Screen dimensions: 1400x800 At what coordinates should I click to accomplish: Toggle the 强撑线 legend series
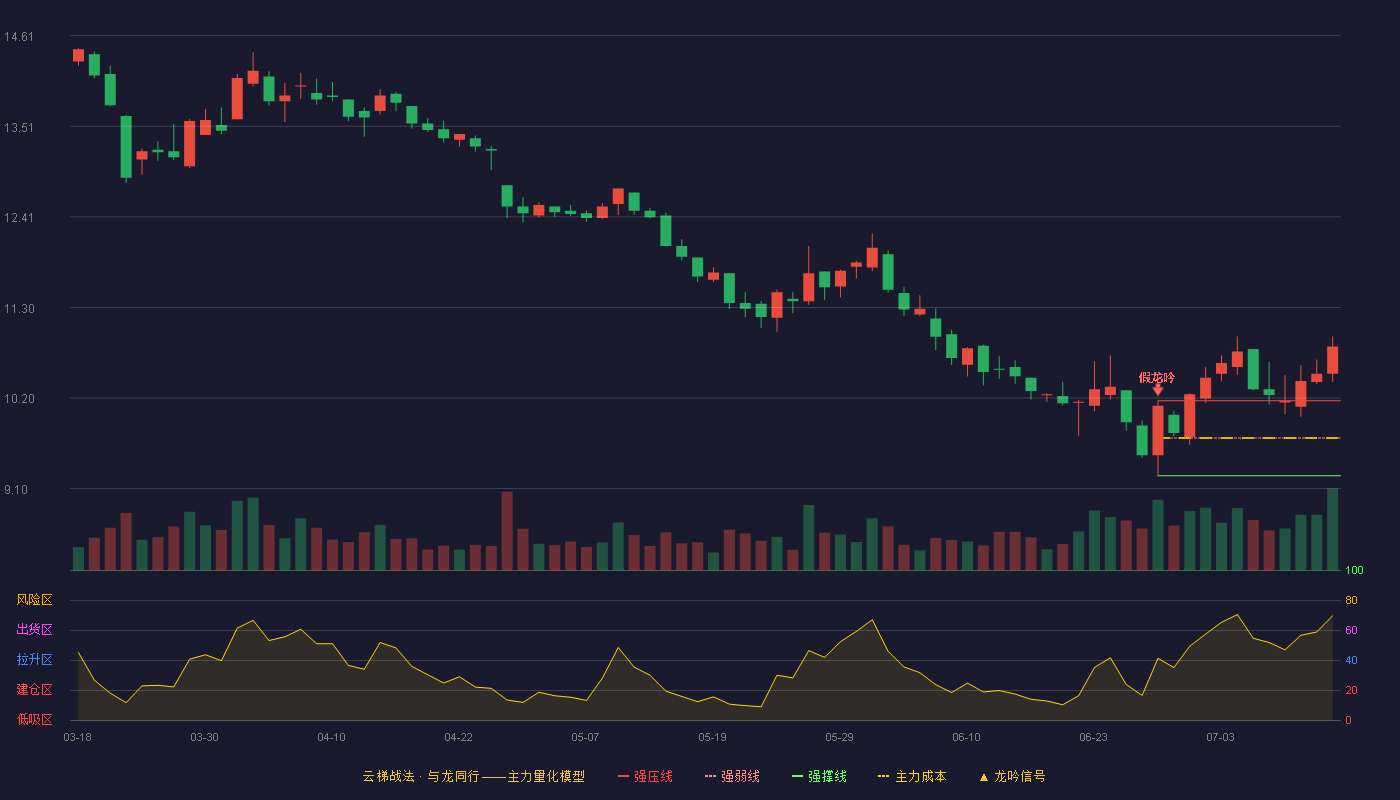click(819, 776)
